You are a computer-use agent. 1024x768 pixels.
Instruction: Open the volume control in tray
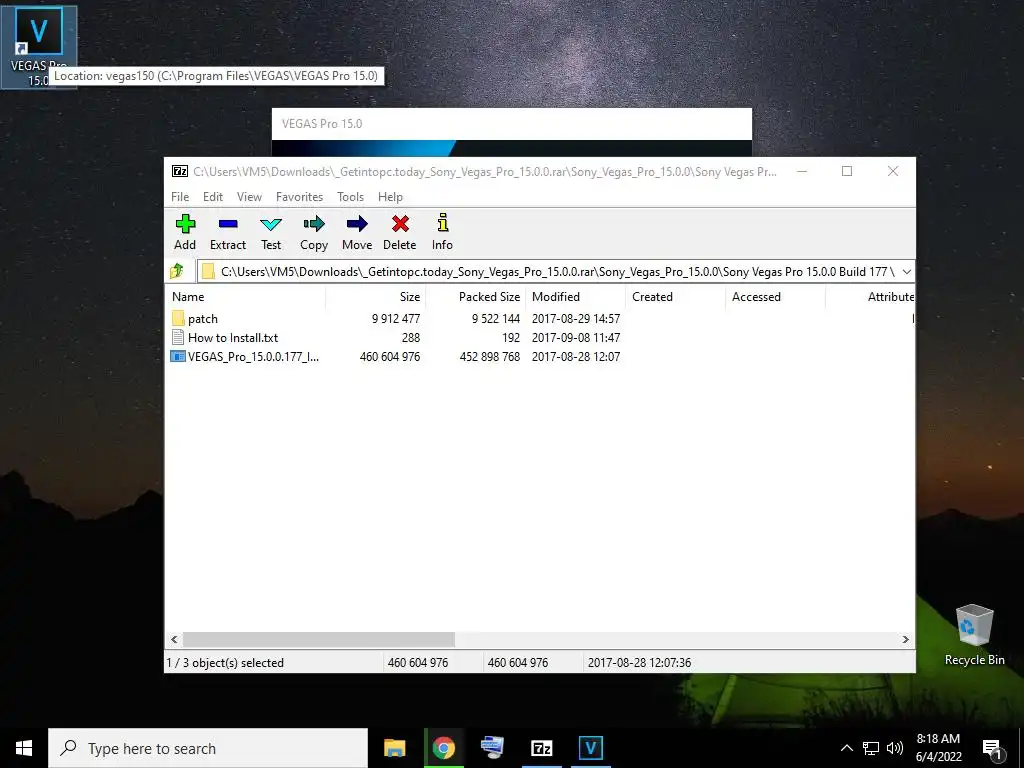click(895, 748)
